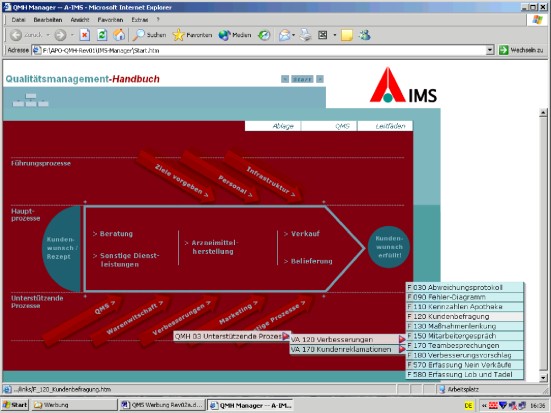Click the History icon in the toolbar
Image resolution: width=551 pixels, height=413 pixels.
[x=264, y=35]
